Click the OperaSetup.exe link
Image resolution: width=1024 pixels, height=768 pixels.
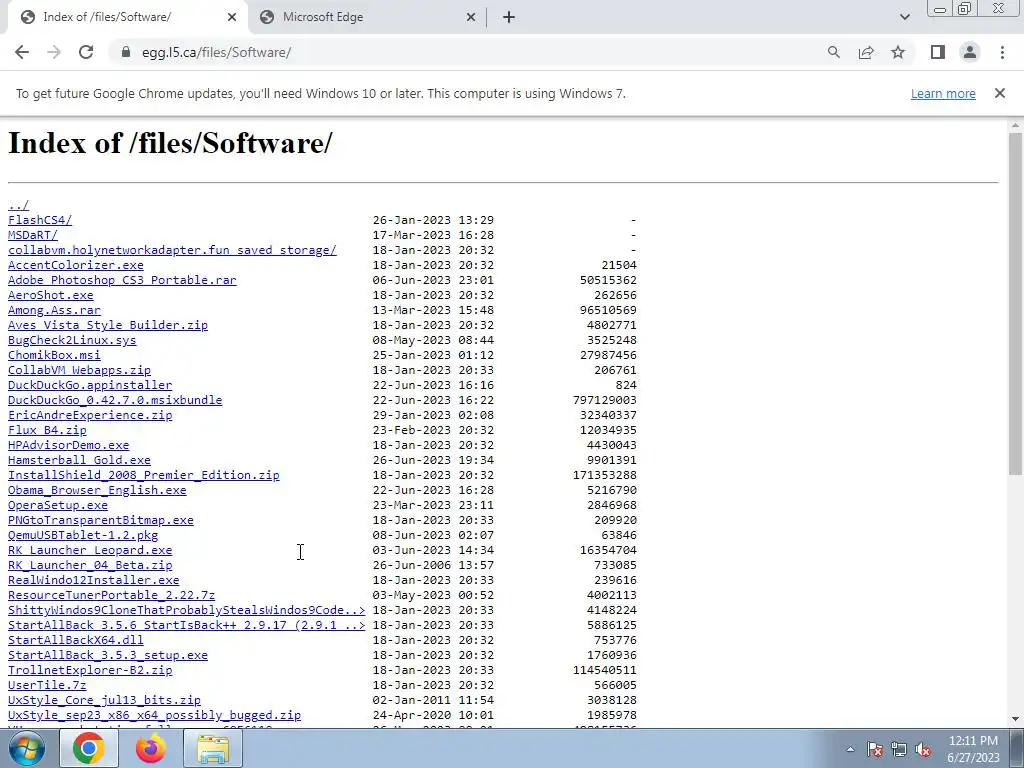coord(58,505)
